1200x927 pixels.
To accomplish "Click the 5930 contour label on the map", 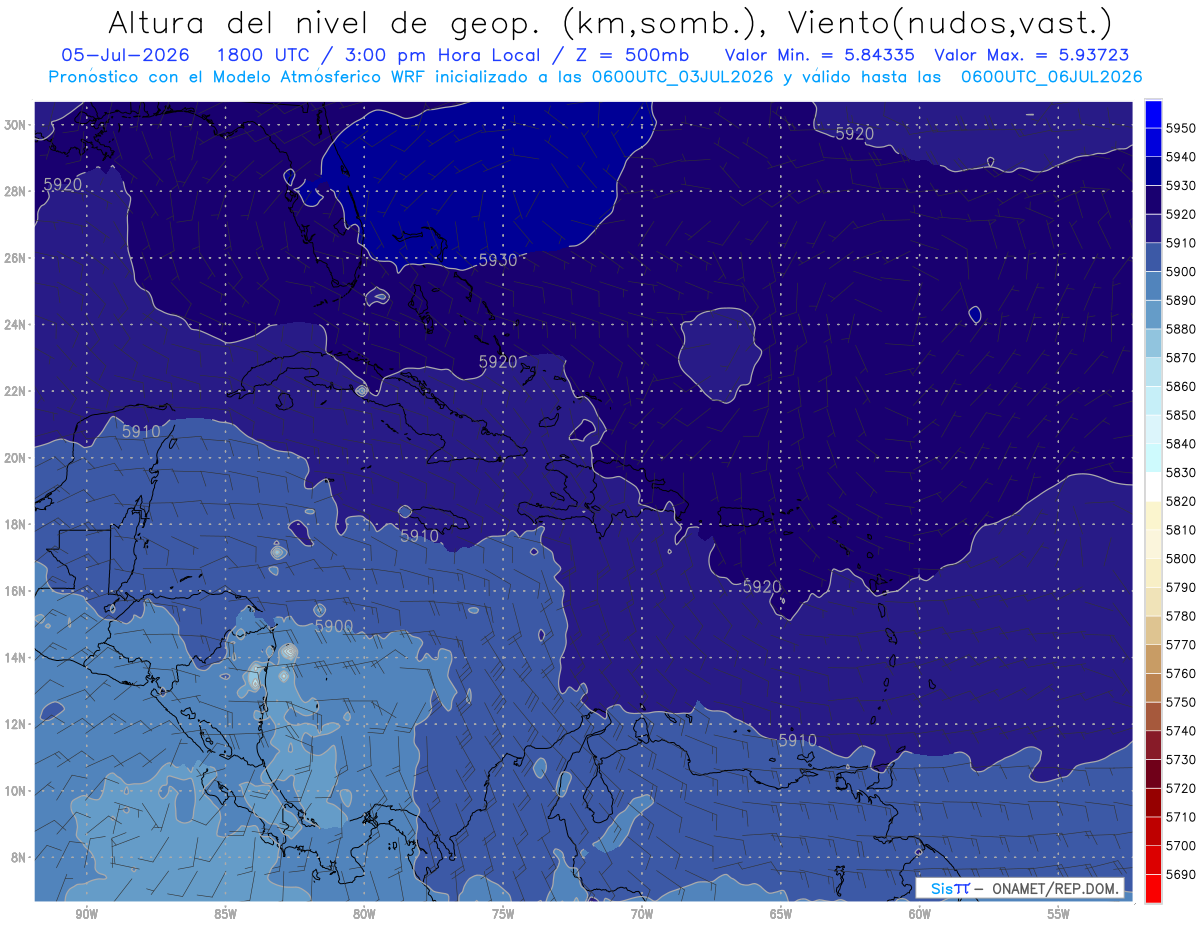I will point(498,260).
